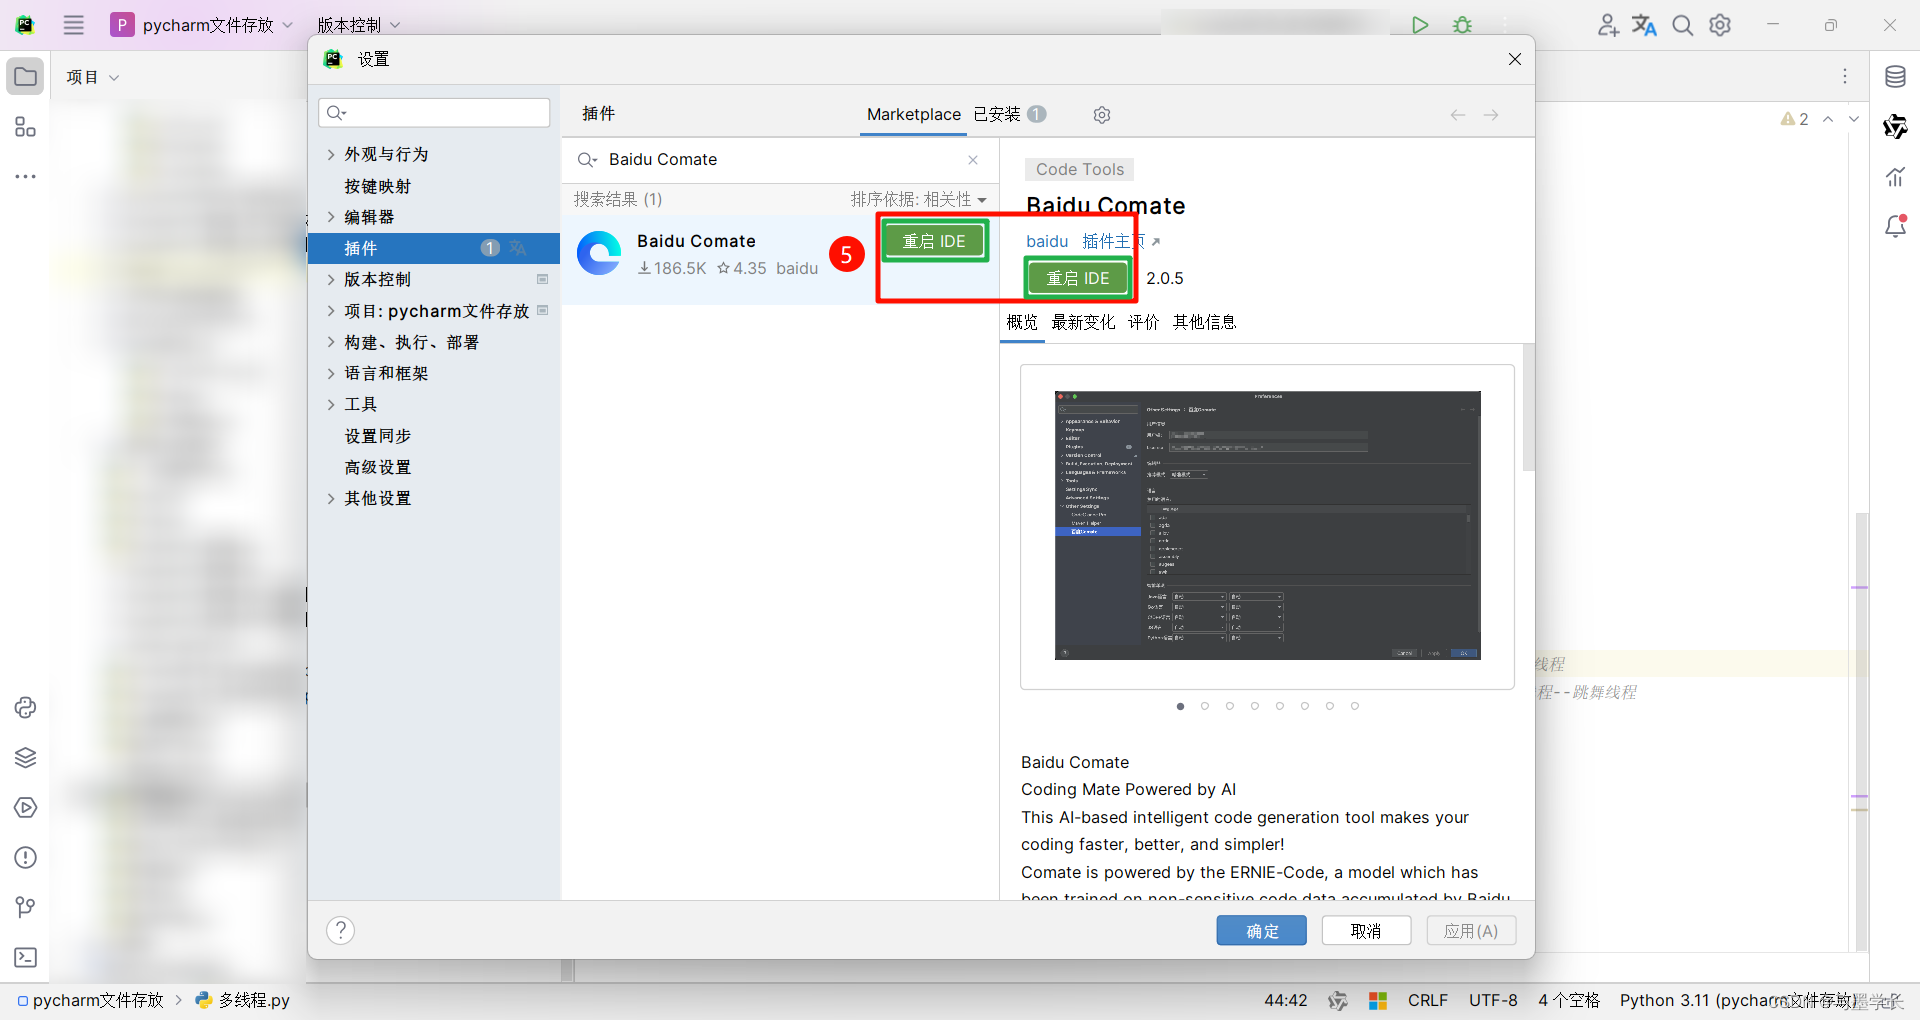Open the Notifications bell icon
This screenshot has width=1920, height=1020.
point(1895,227)
